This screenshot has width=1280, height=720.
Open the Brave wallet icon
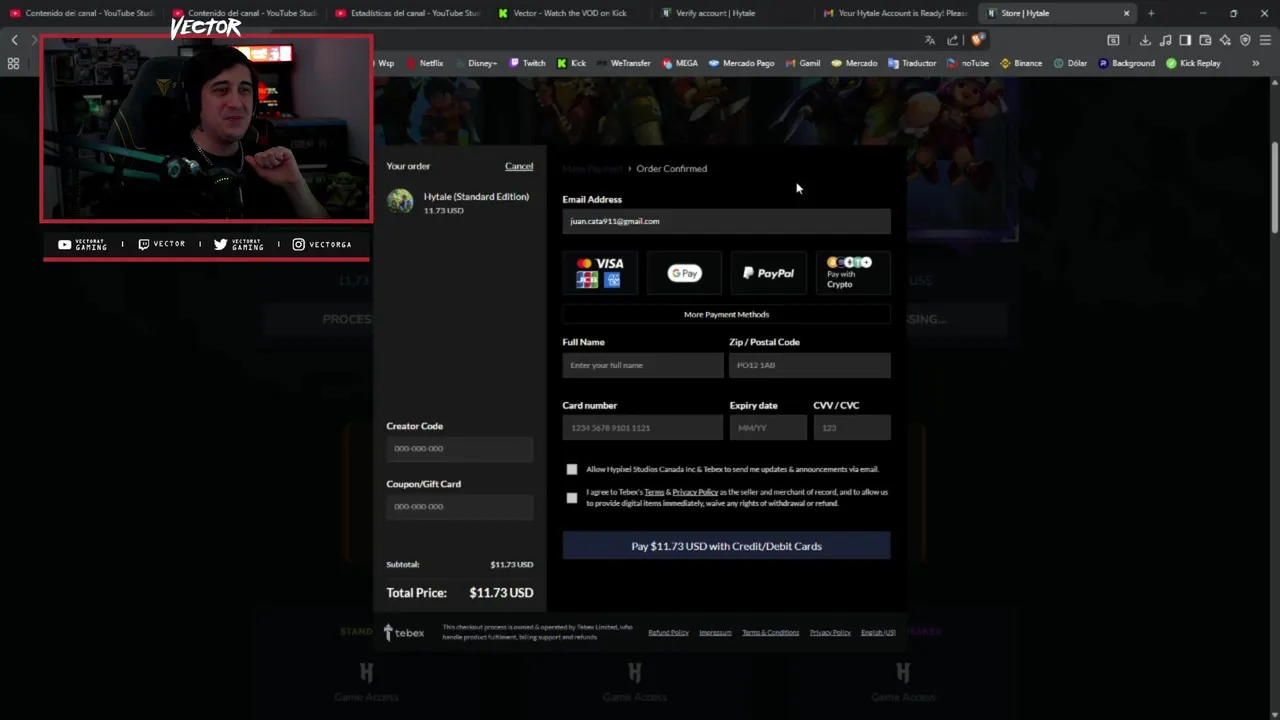click(1205, 40)
